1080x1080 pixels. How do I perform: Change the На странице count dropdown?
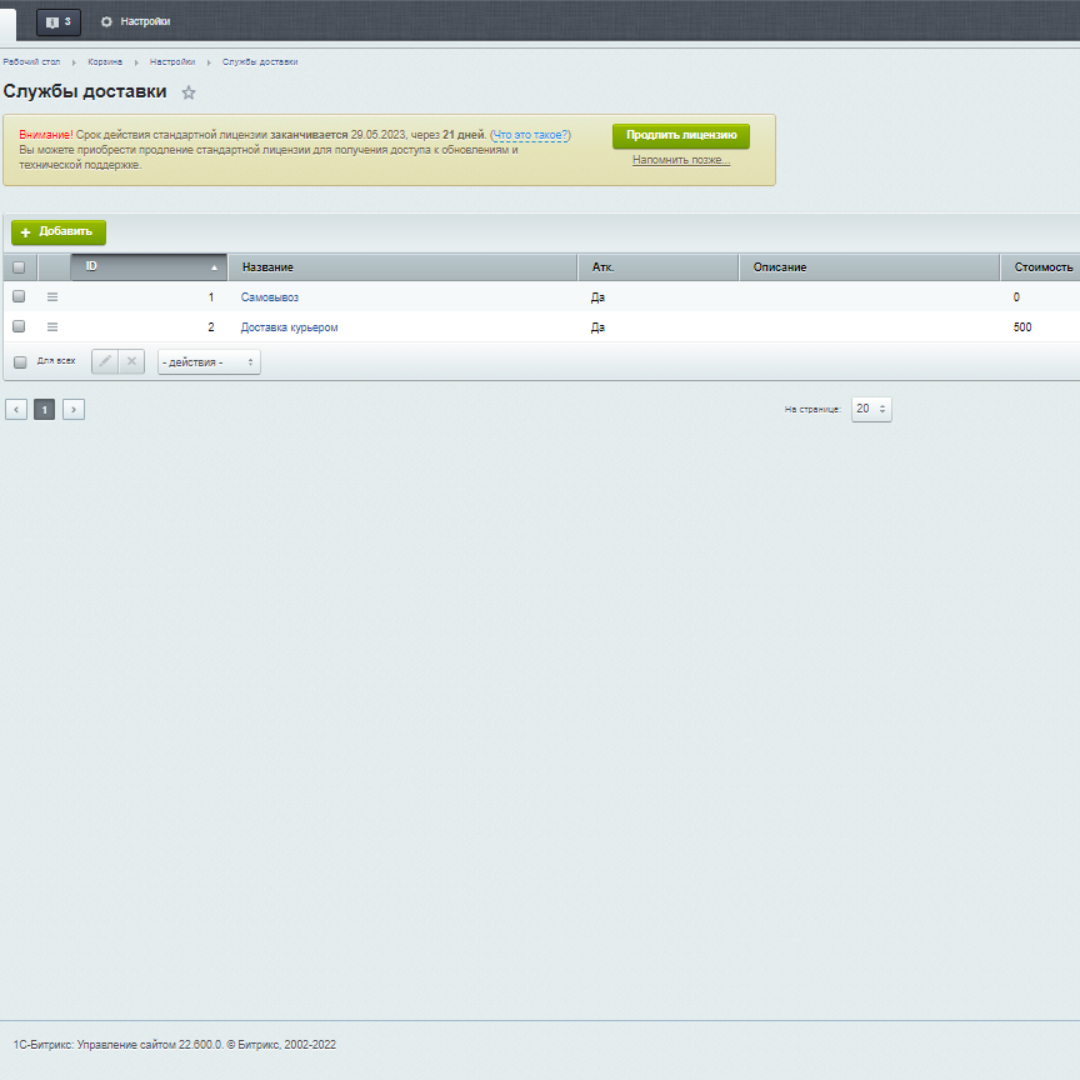pos(871,409)
